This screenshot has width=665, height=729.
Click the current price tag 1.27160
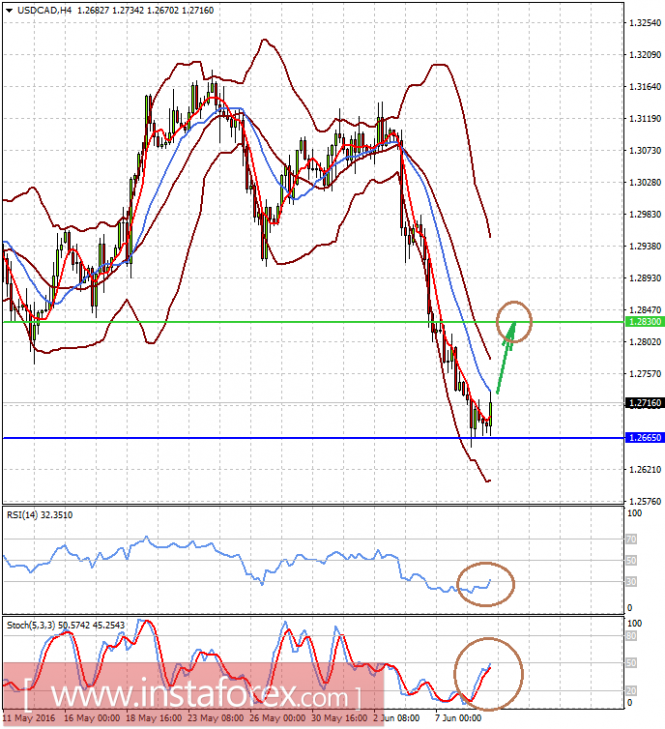(645, 403)
